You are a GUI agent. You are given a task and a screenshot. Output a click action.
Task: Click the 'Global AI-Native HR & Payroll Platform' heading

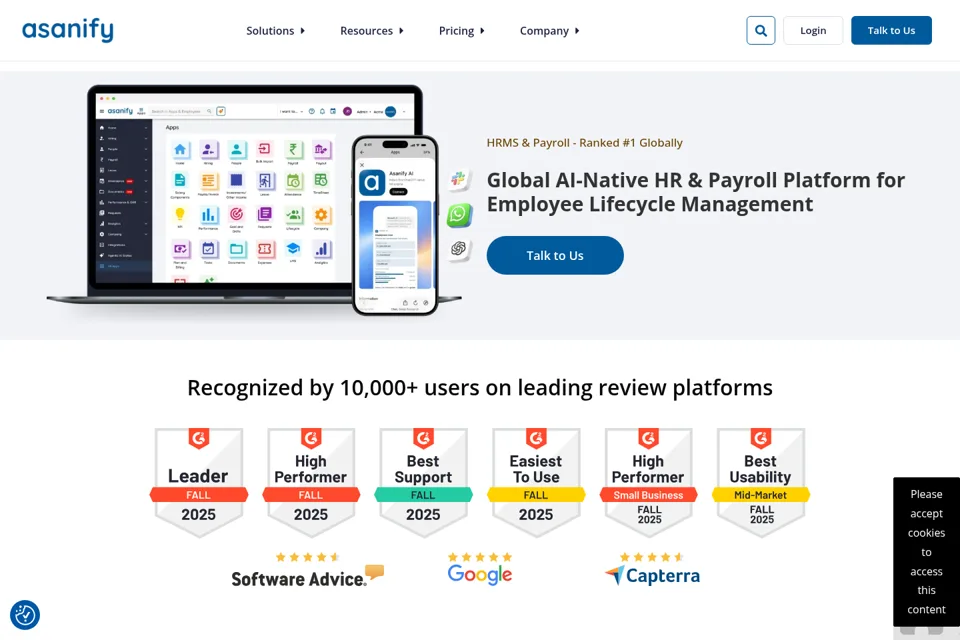696,192
